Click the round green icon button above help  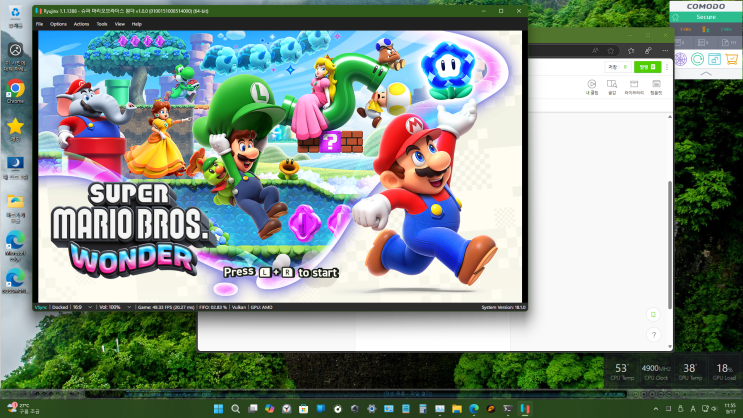(x=653, y=315)
